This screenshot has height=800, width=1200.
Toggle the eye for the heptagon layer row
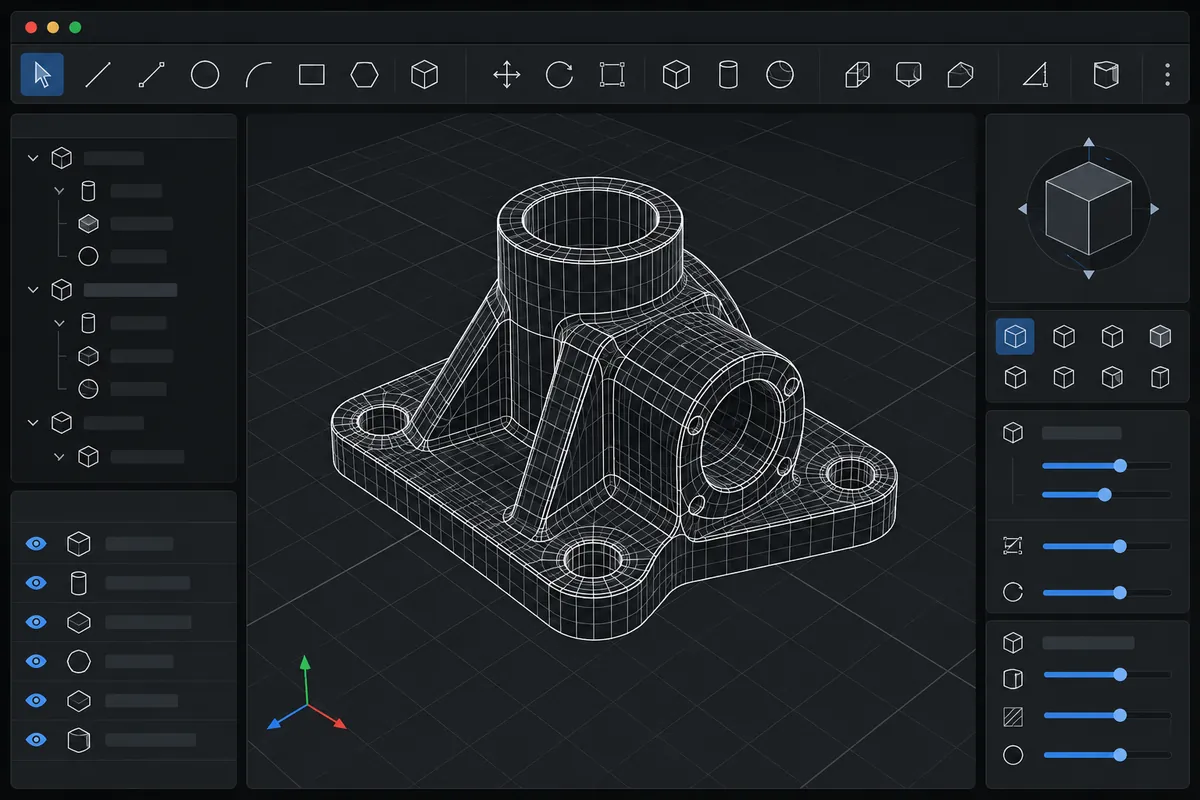(36, 661)
